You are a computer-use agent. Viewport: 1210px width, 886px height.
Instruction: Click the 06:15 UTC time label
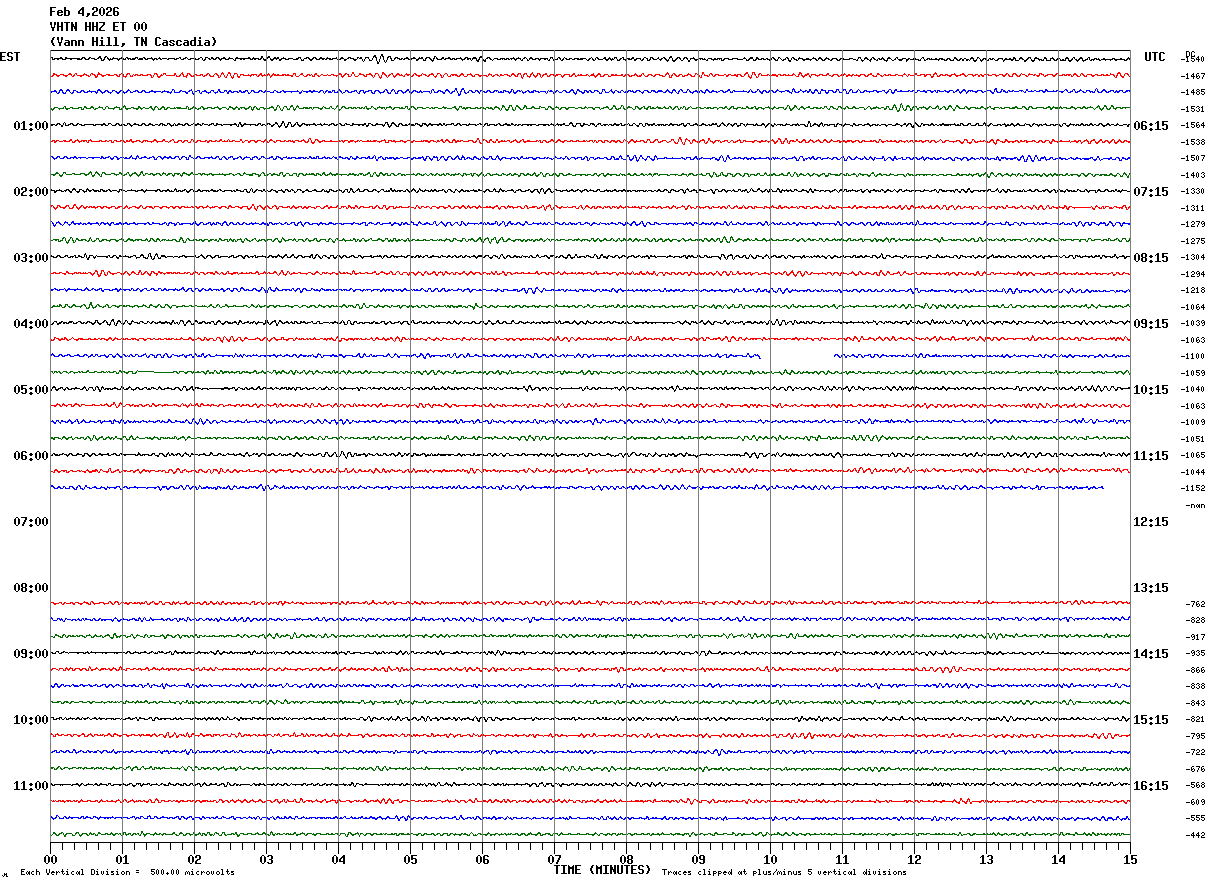click(1151, 126)
